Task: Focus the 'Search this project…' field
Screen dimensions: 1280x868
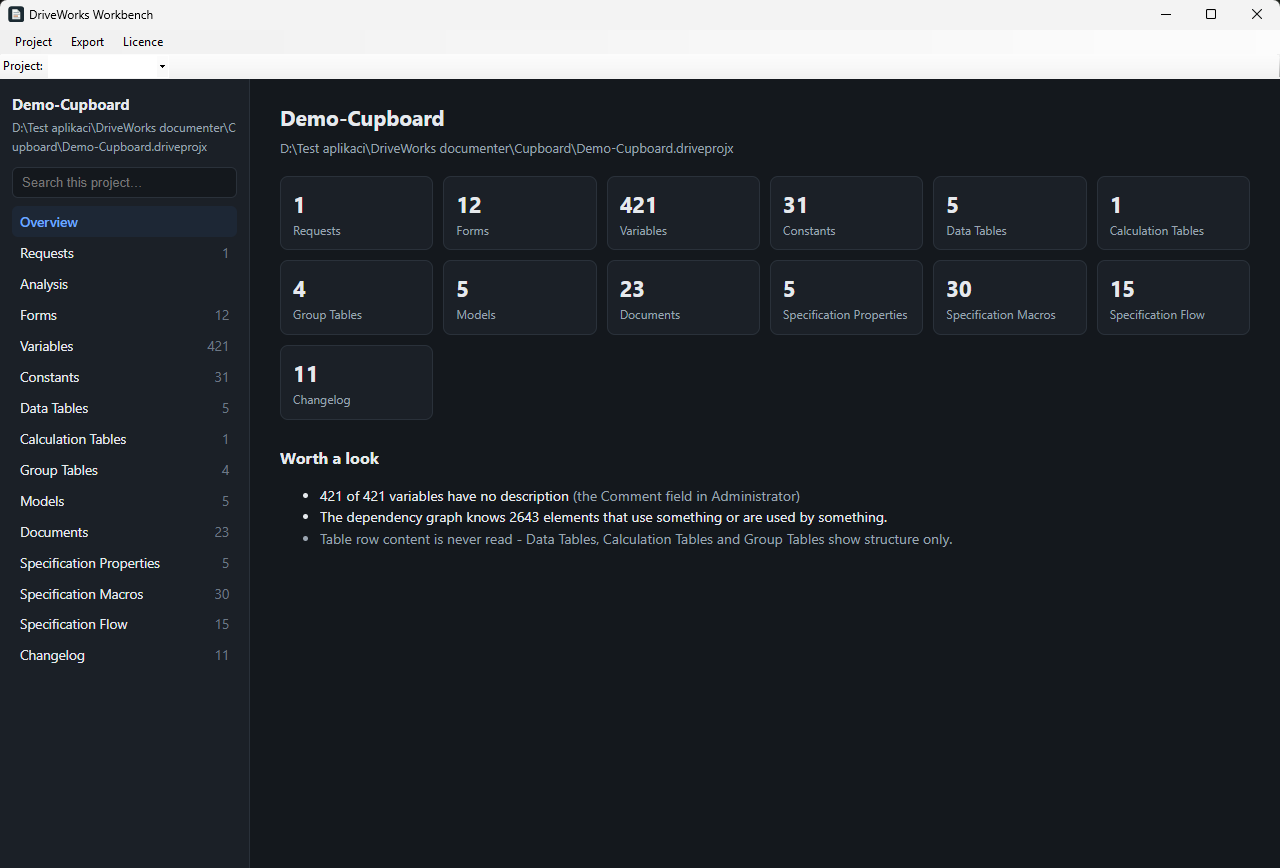Action: tap(124, 182)
